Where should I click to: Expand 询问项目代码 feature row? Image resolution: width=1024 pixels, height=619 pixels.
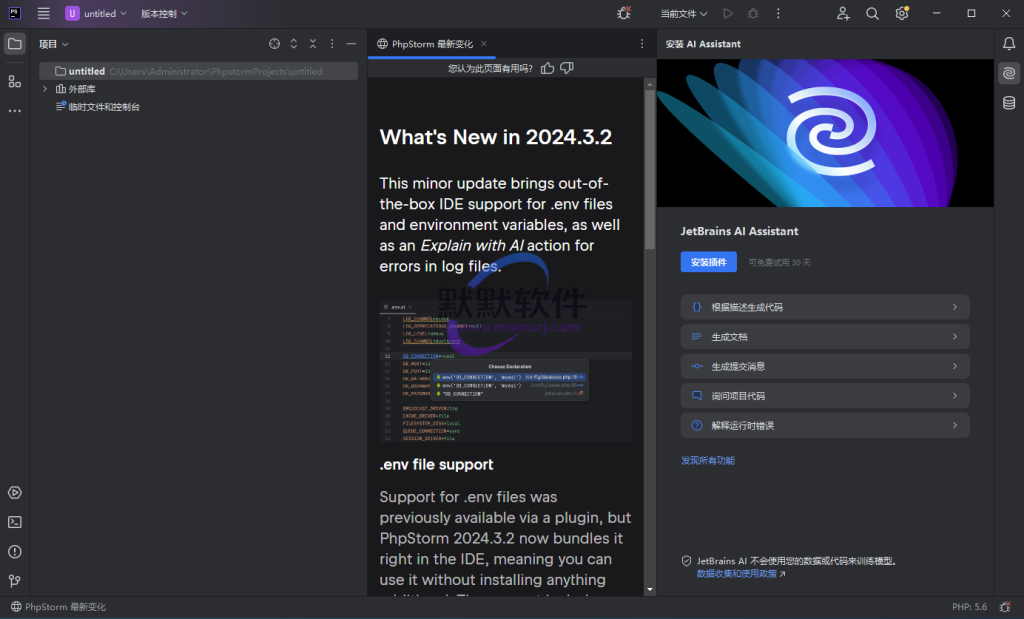point(825,396)
